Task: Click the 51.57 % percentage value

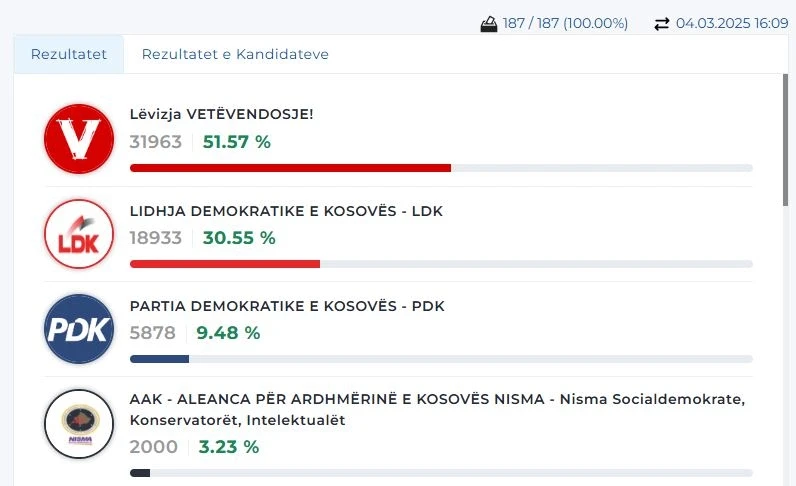Action: (x=237, y=142)
